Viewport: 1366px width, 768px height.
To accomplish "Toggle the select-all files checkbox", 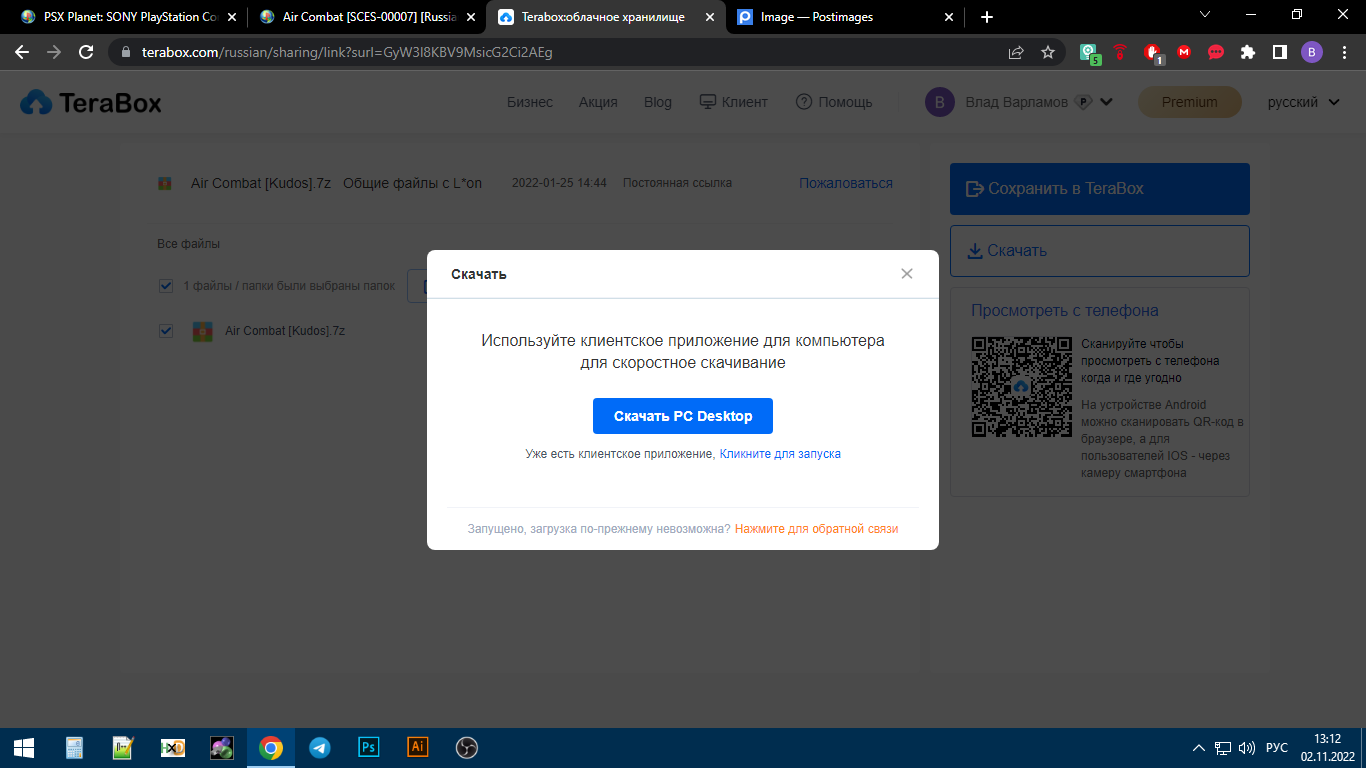I will (166, 286).
